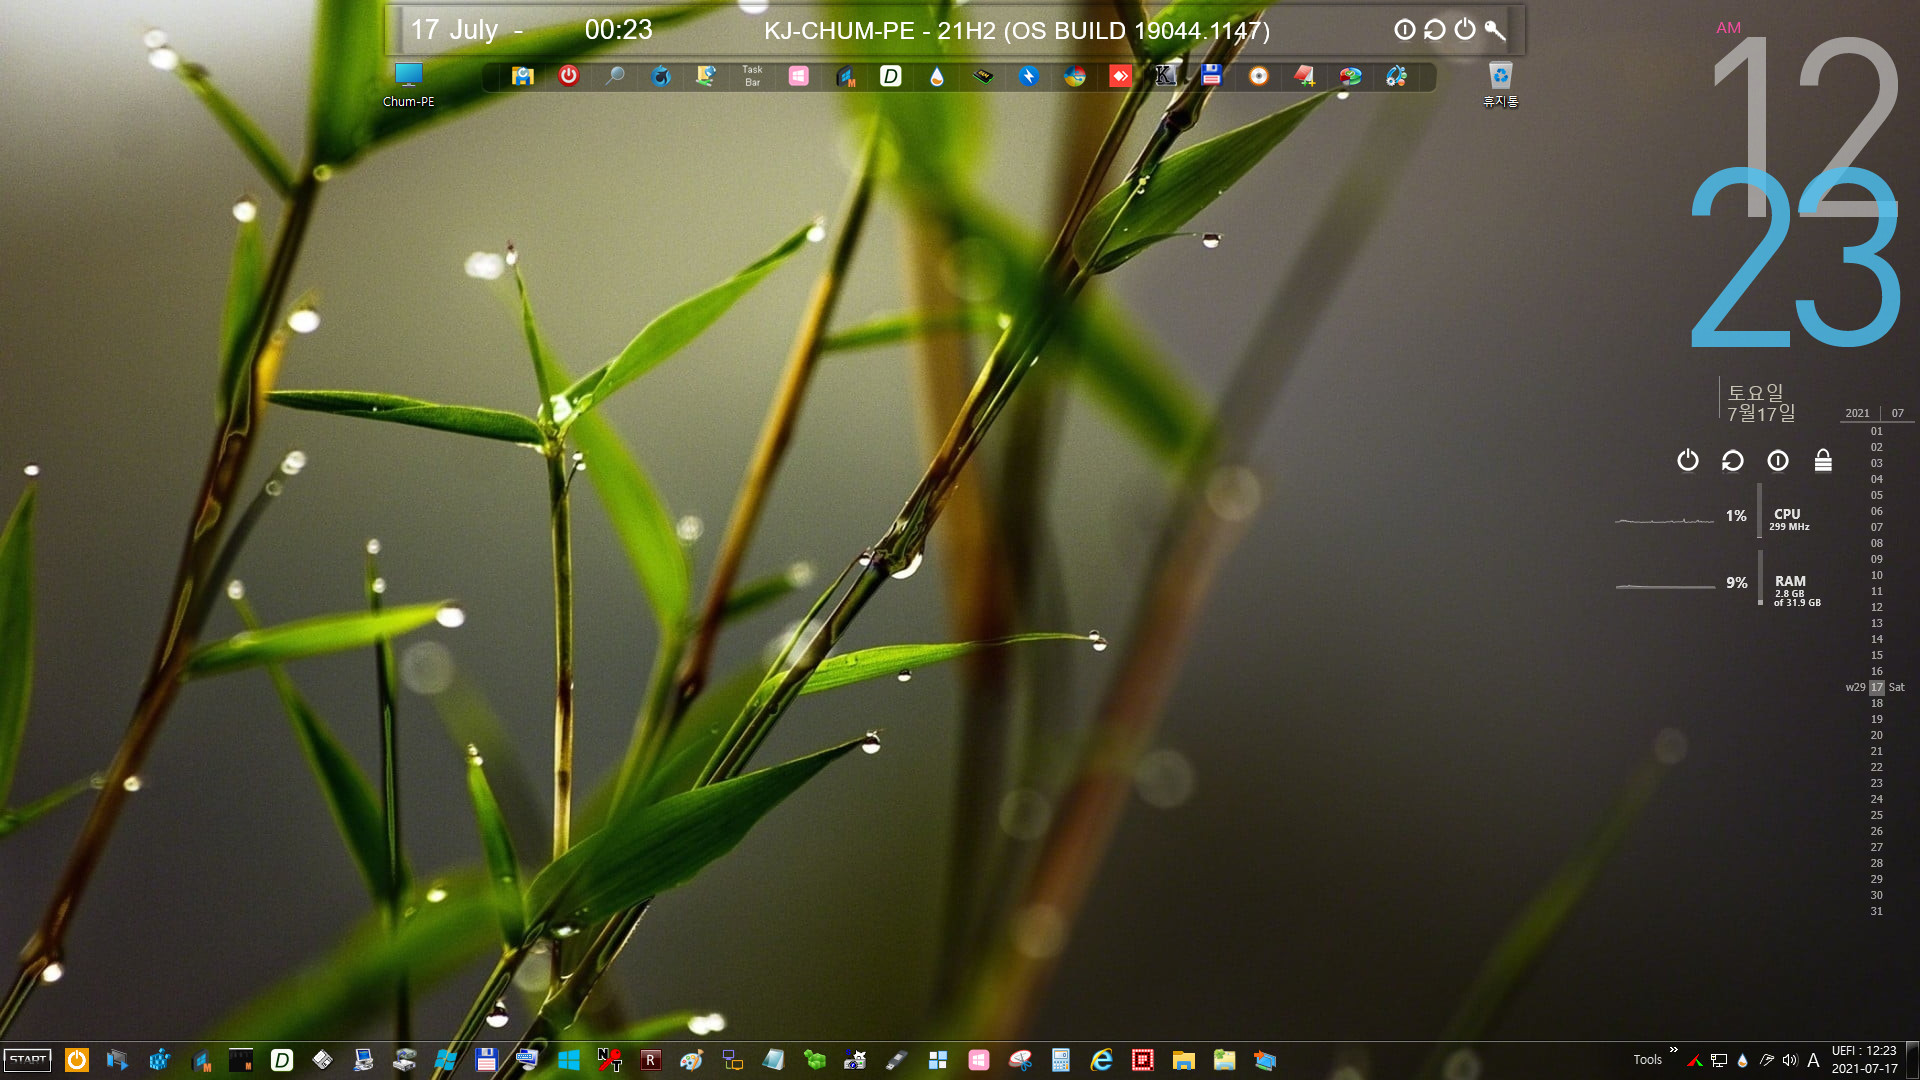This screenshot has height=1080, width=1920.
Task: Click the blue floppy disk icon in the dock
Action: pyautogui.click(x=1212, y=76)
